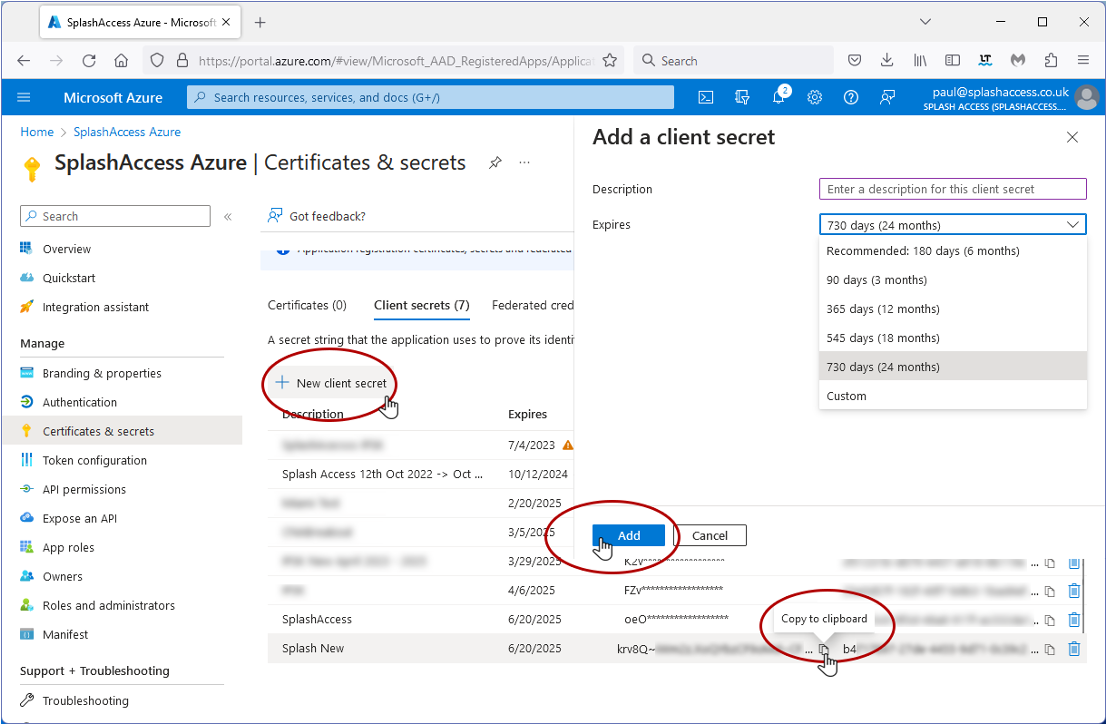Image resolution: width=1106 pixels, height=724 pixels.
Task: Save to Pocket from the toolbar
Action: (x=854, y=61)
